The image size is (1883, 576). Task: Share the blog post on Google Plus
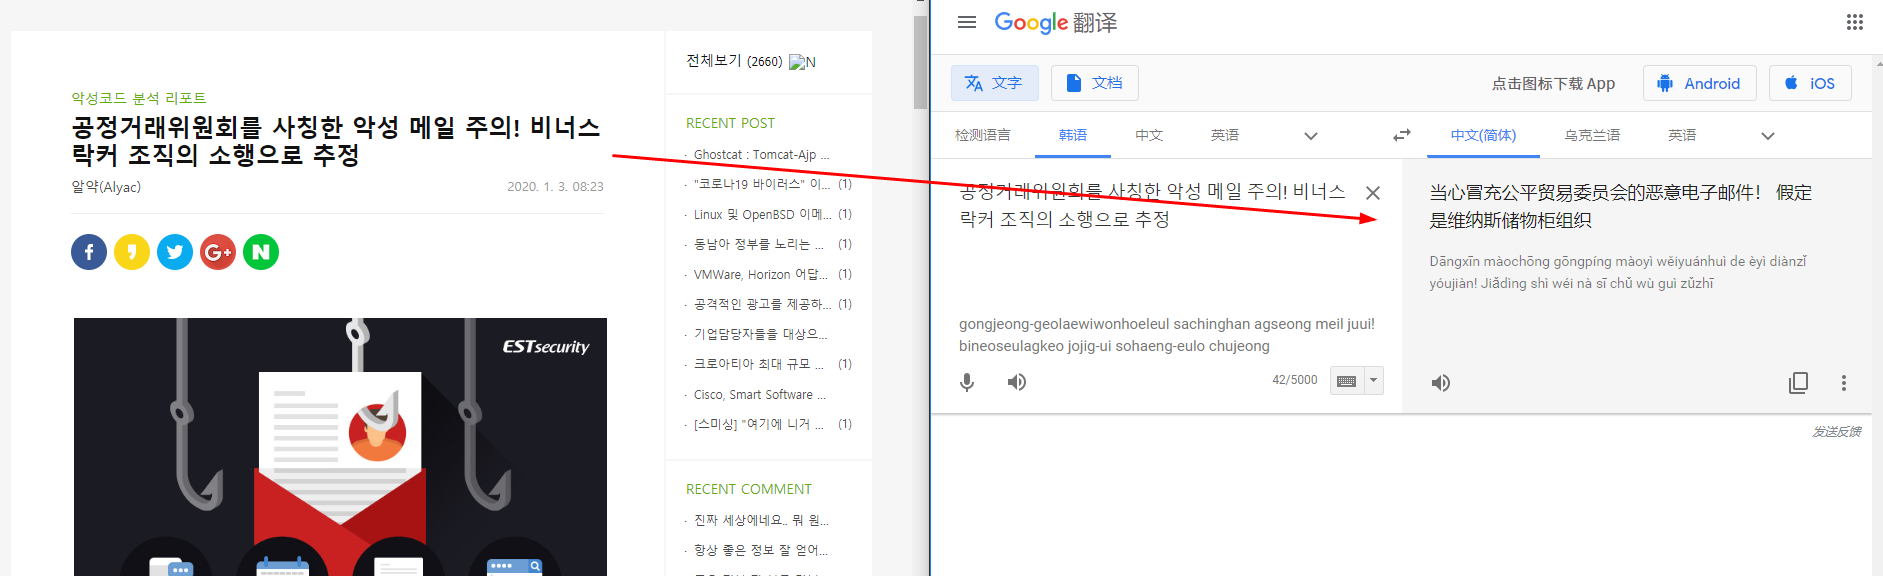[x=218, y=252]
